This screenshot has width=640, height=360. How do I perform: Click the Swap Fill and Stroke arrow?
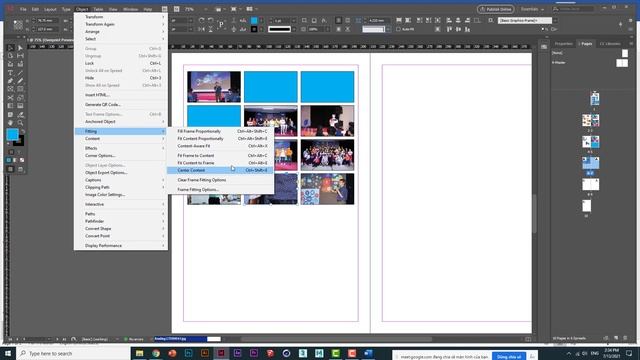[23, 131]
